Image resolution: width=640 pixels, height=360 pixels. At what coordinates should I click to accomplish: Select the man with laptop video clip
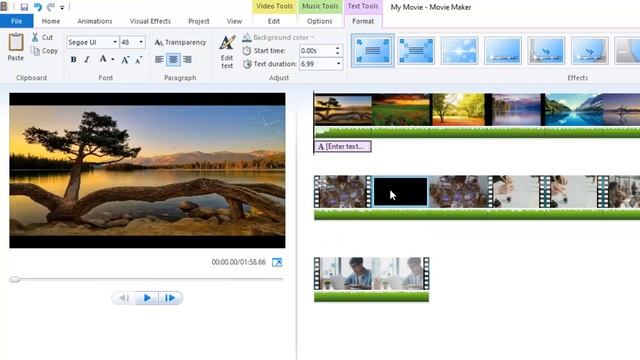click(x=371, y=273)
